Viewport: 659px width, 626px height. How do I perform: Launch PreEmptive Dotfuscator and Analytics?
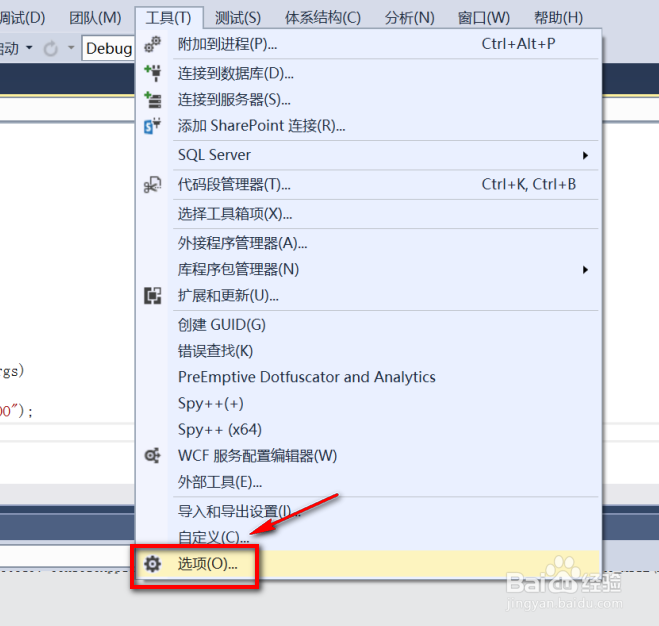point(369,377)
